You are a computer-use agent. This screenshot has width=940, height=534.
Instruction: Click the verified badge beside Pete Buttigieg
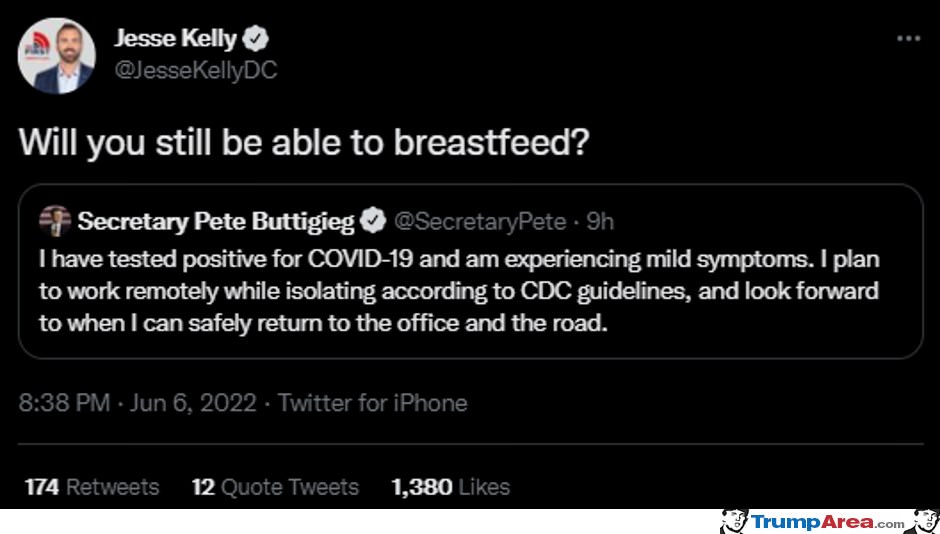(373, 222)
